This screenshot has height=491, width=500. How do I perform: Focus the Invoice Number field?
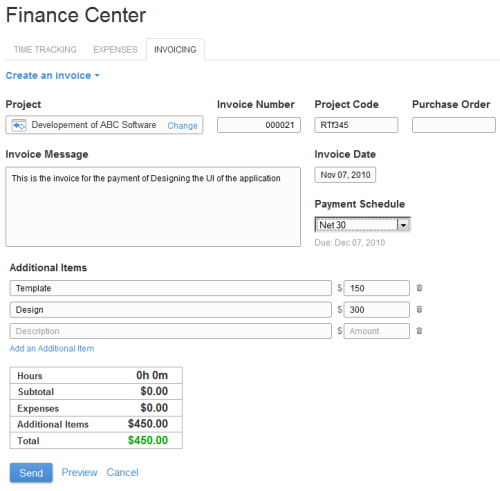pos(259,125)
